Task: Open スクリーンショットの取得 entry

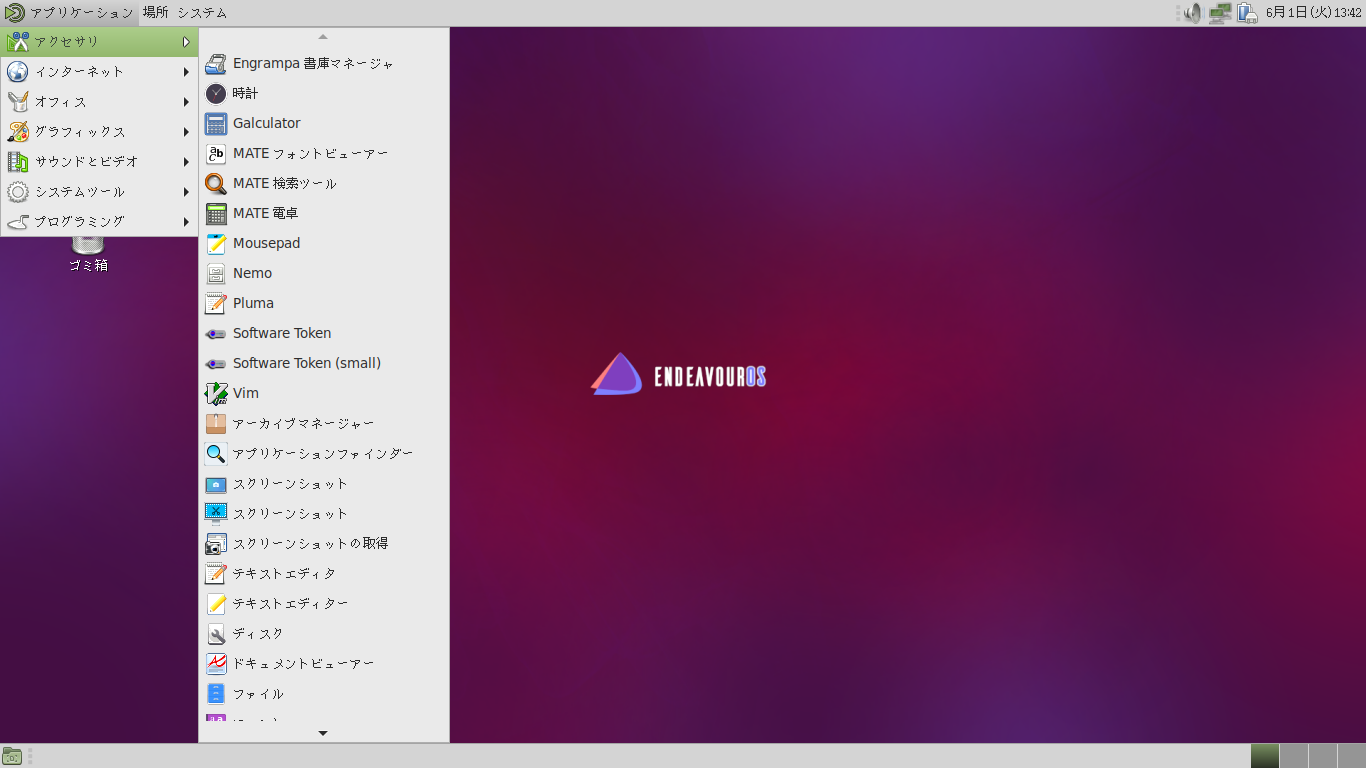Action: tap(324, 543)
